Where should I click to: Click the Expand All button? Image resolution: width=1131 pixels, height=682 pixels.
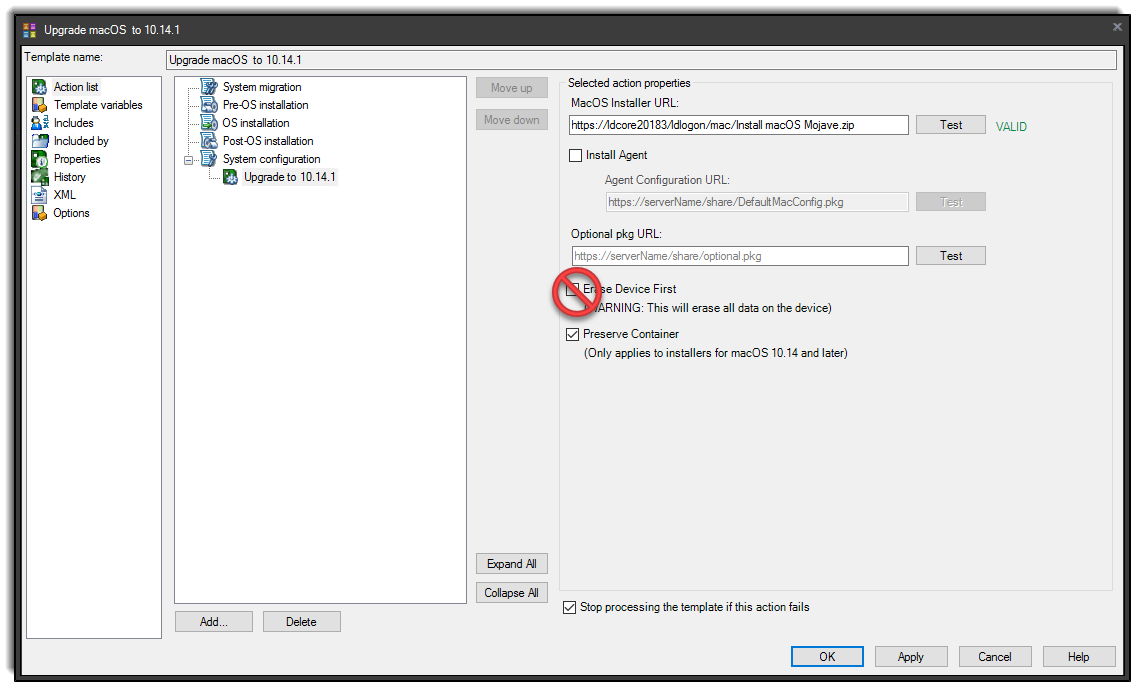tap(511, 563)
